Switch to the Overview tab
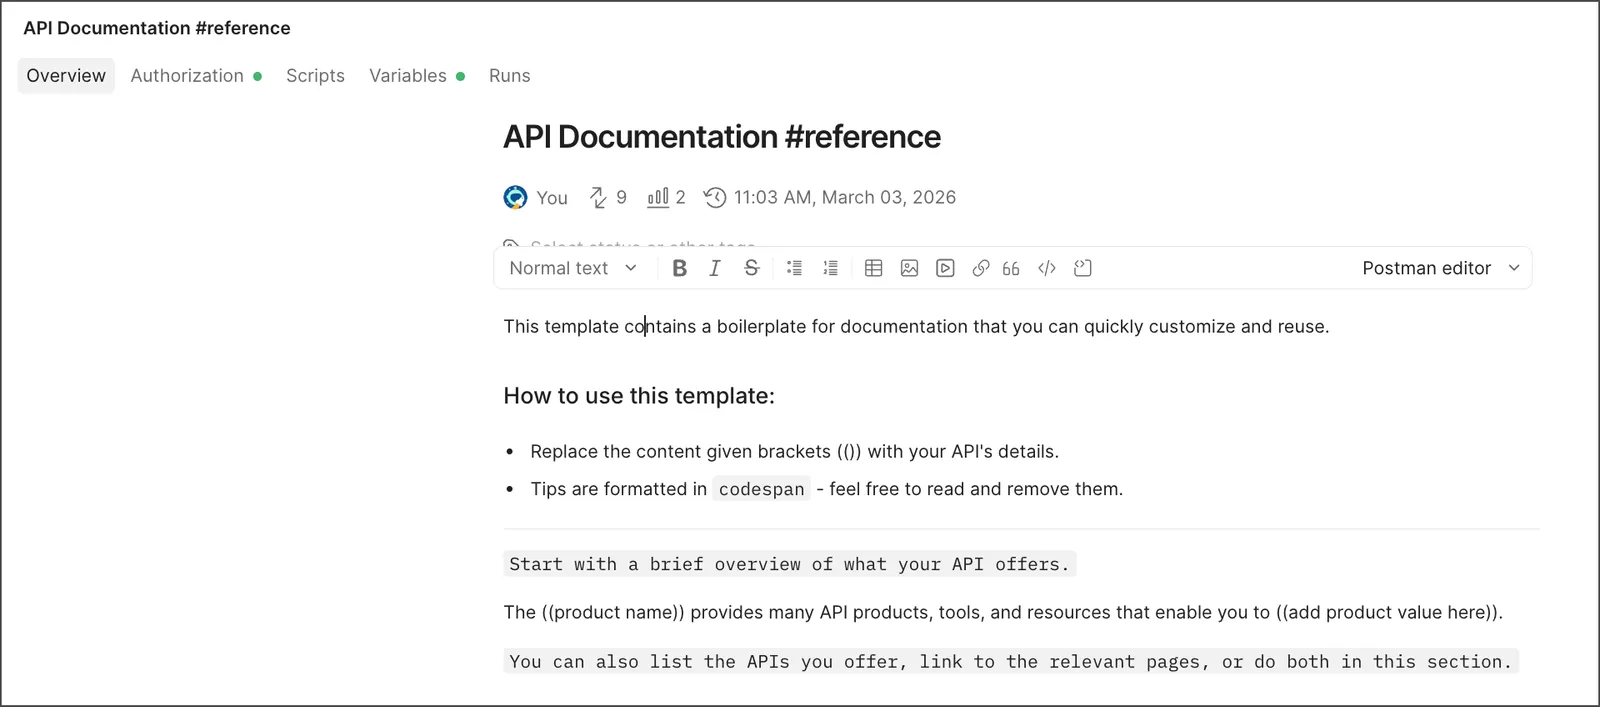Image resolution: width=1600 pixels, height=707 pixels. [x=66, y=76]
